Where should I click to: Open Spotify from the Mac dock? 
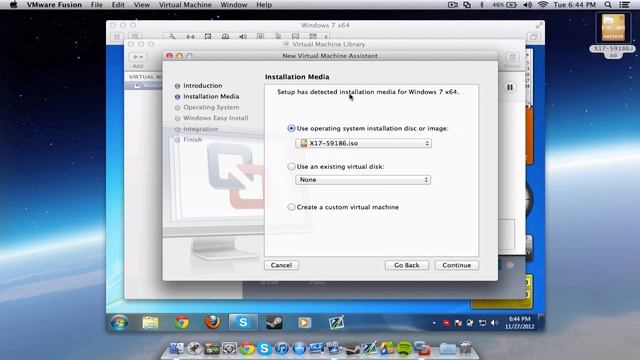coord(404,348)
